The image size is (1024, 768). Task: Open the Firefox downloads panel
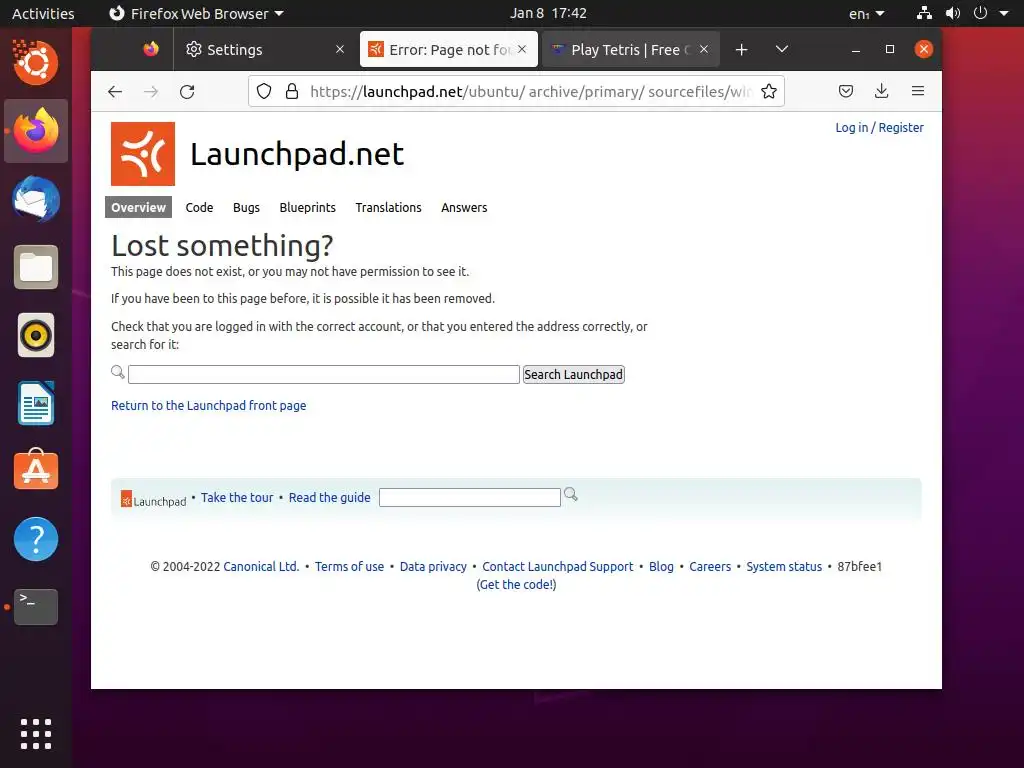882,91
